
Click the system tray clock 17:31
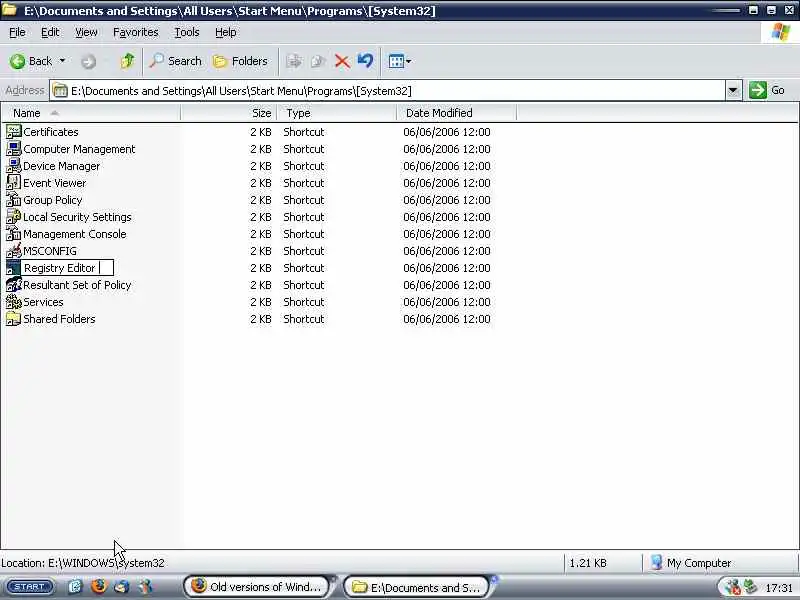[x=779, y=588]
